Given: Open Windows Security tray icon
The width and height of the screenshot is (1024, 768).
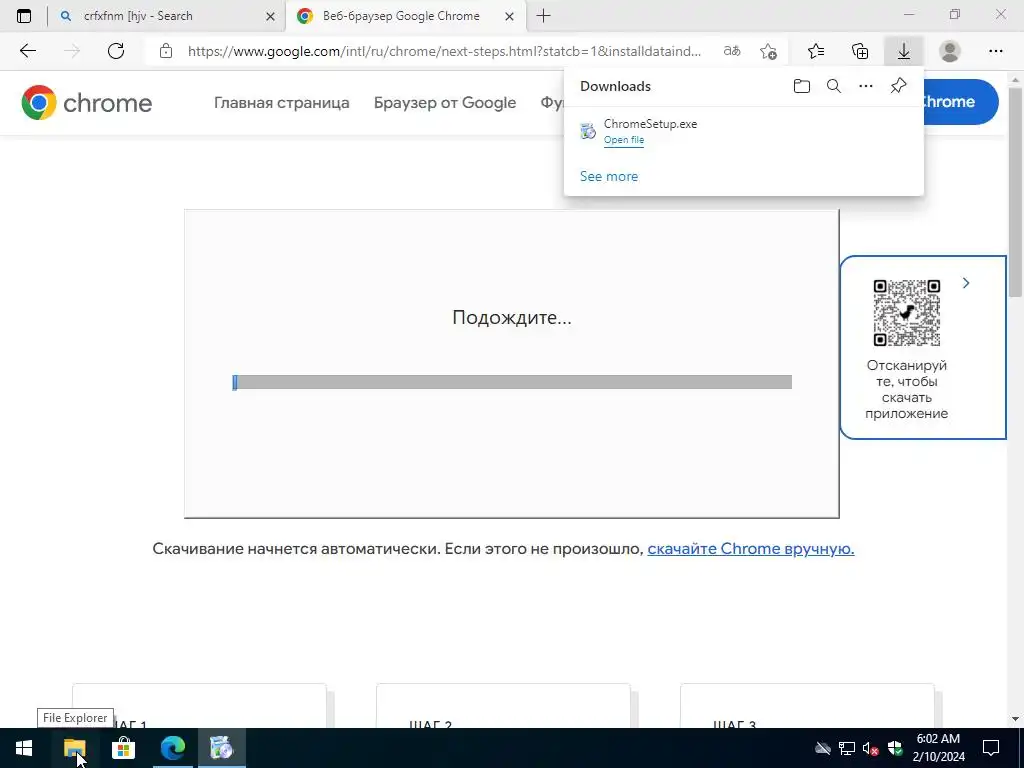Looking at the screenshot, I should 895,748.
